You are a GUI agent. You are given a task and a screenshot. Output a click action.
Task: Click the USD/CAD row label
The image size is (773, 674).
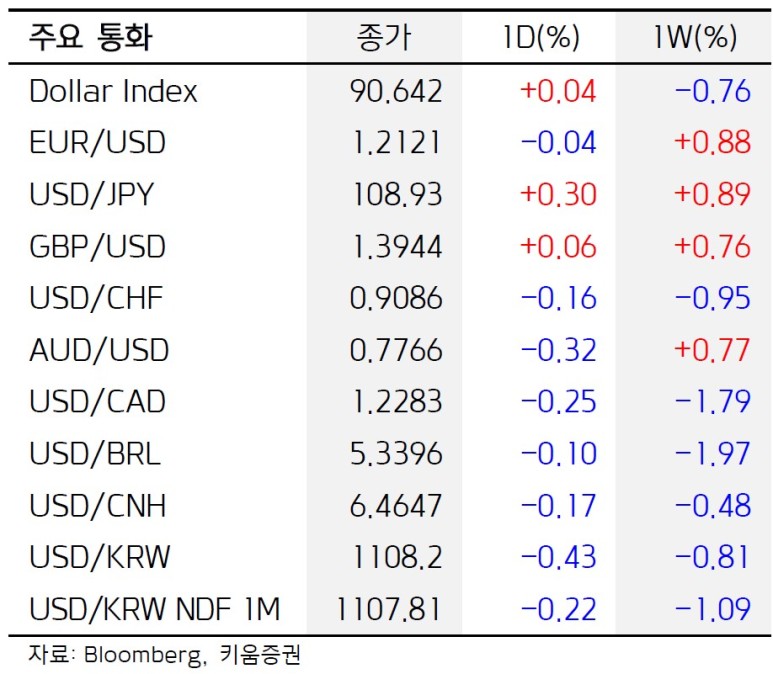click(x=97, y=401)
